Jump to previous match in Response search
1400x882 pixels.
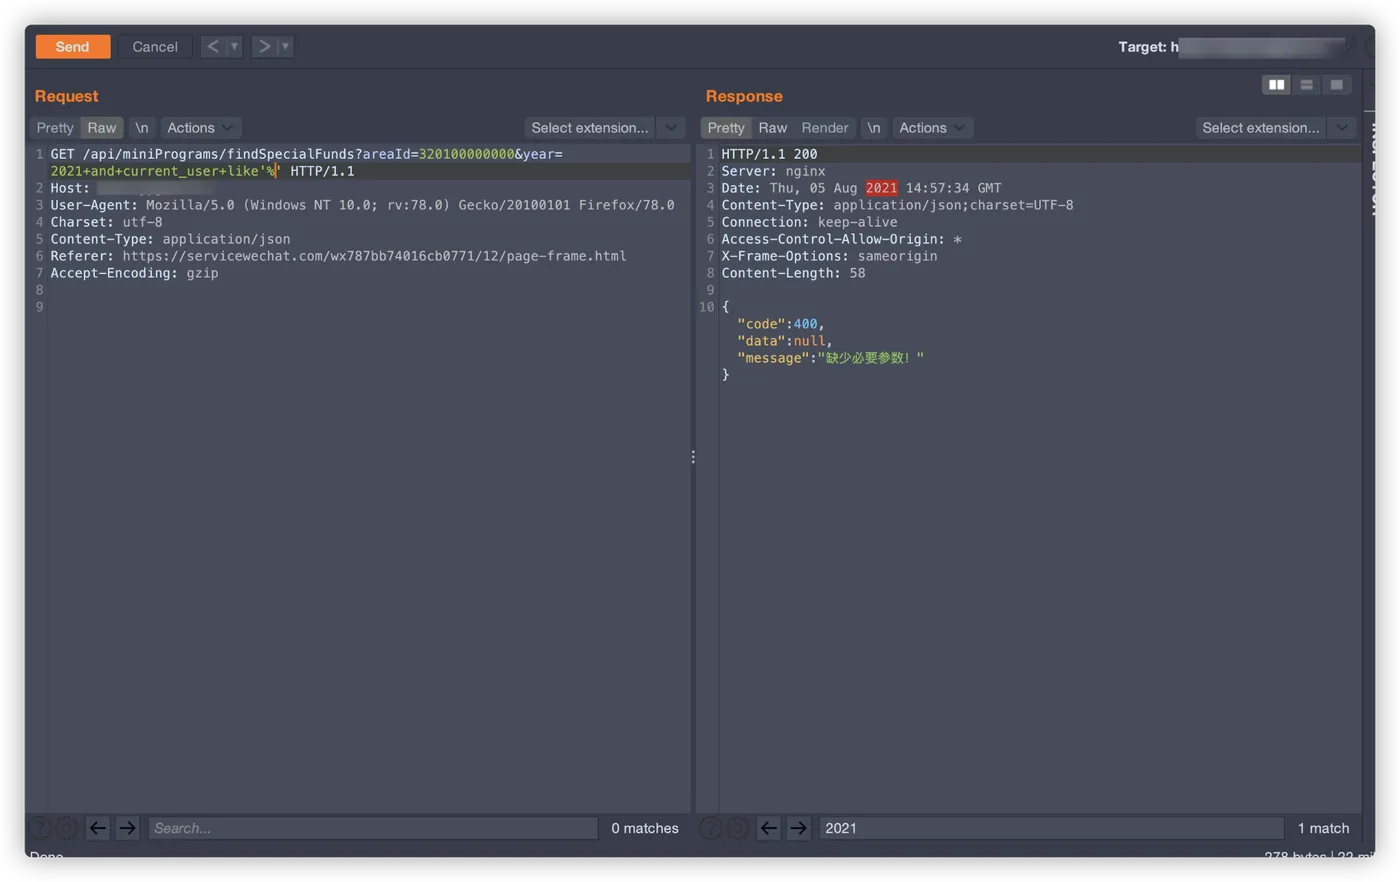point(768,828)
